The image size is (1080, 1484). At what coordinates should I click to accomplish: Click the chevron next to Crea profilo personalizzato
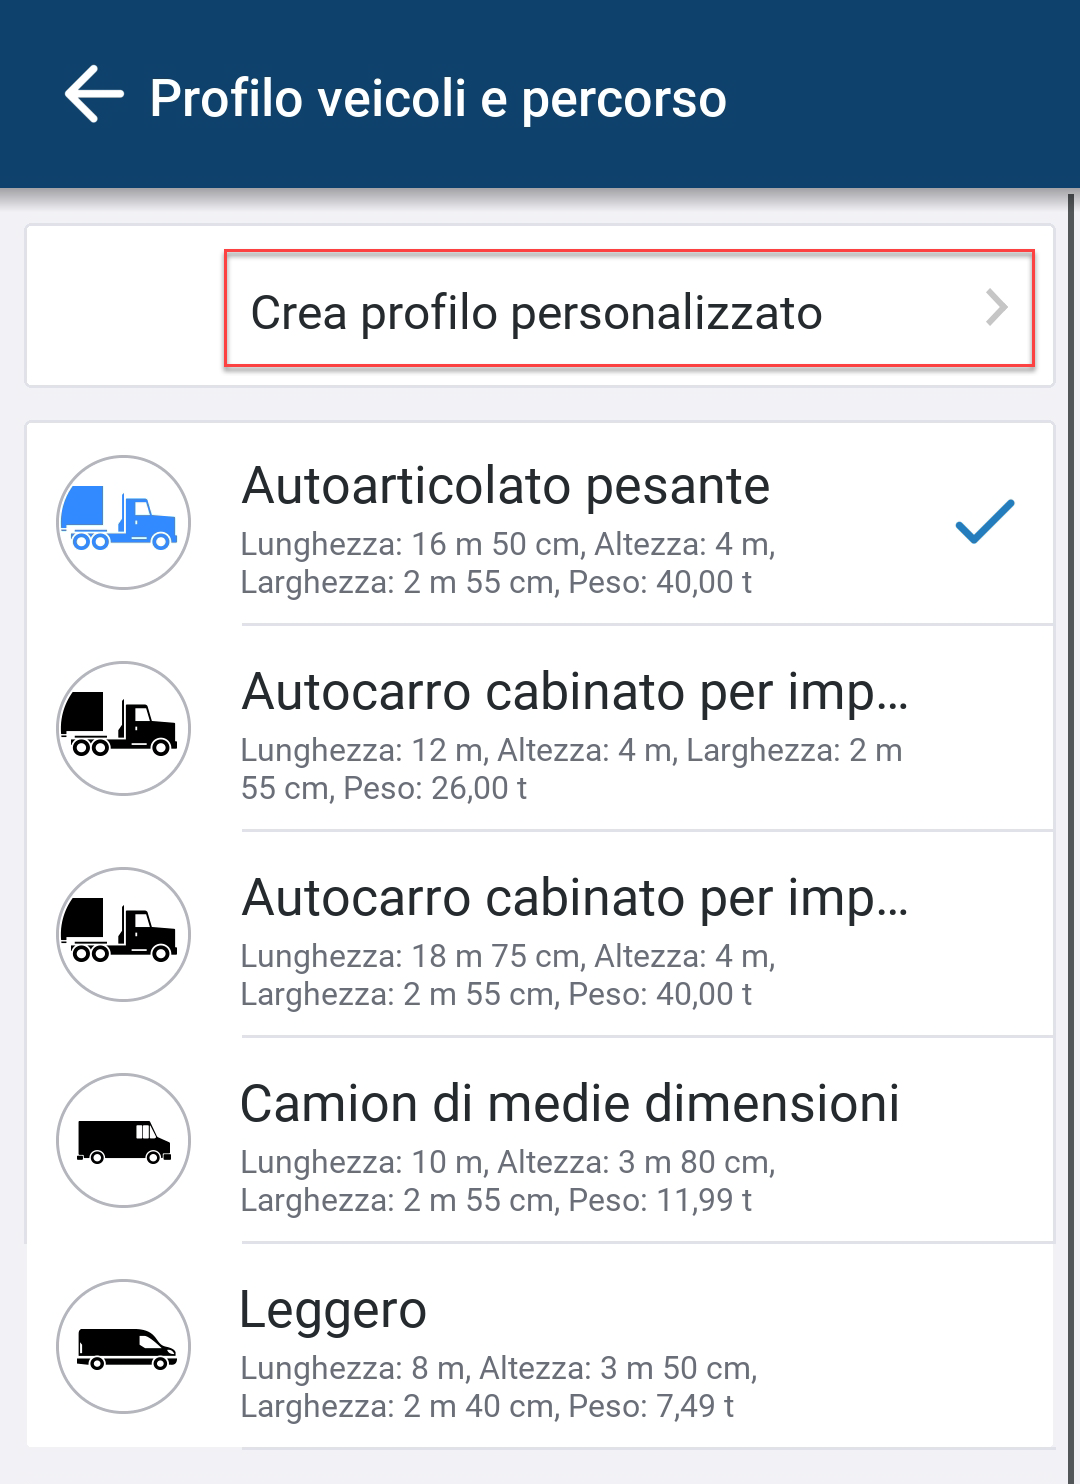coord(996,308)
